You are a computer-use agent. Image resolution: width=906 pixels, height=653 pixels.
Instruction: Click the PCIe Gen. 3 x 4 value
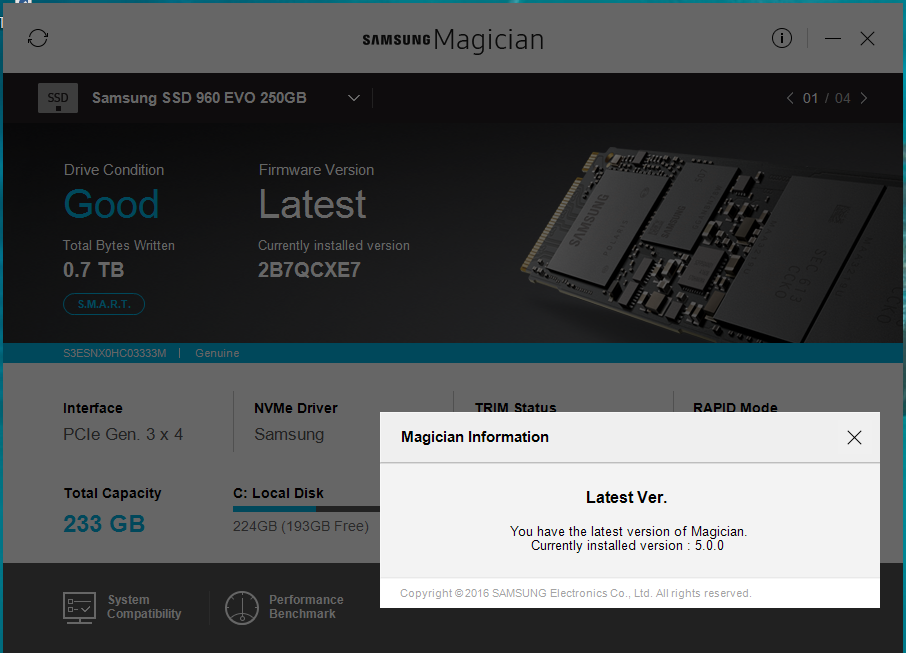tap(123, 435)
